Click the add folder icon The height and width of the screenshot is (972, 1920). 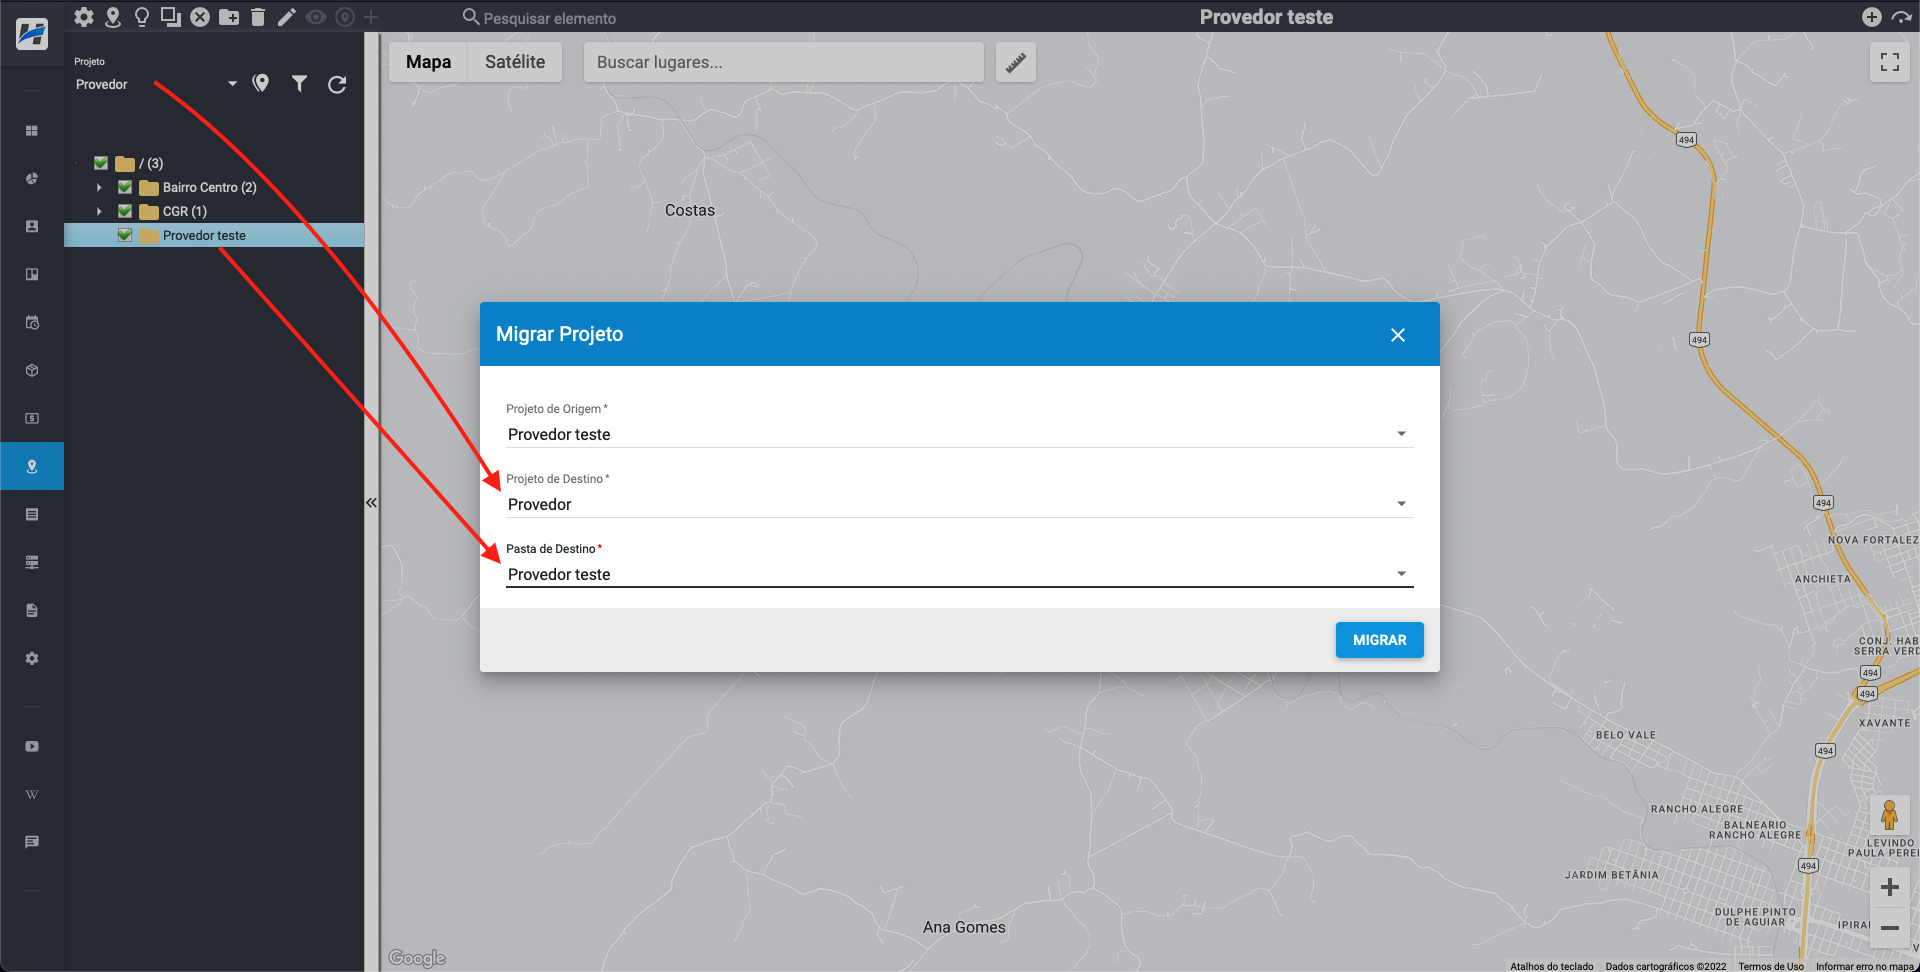[229, 17]
